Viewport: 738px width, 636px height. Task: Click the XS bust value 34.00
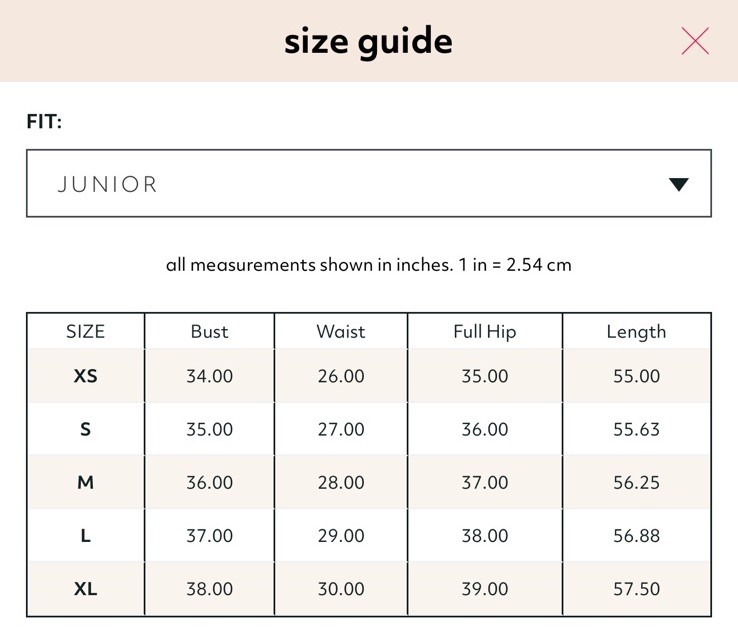pos(209,376)
